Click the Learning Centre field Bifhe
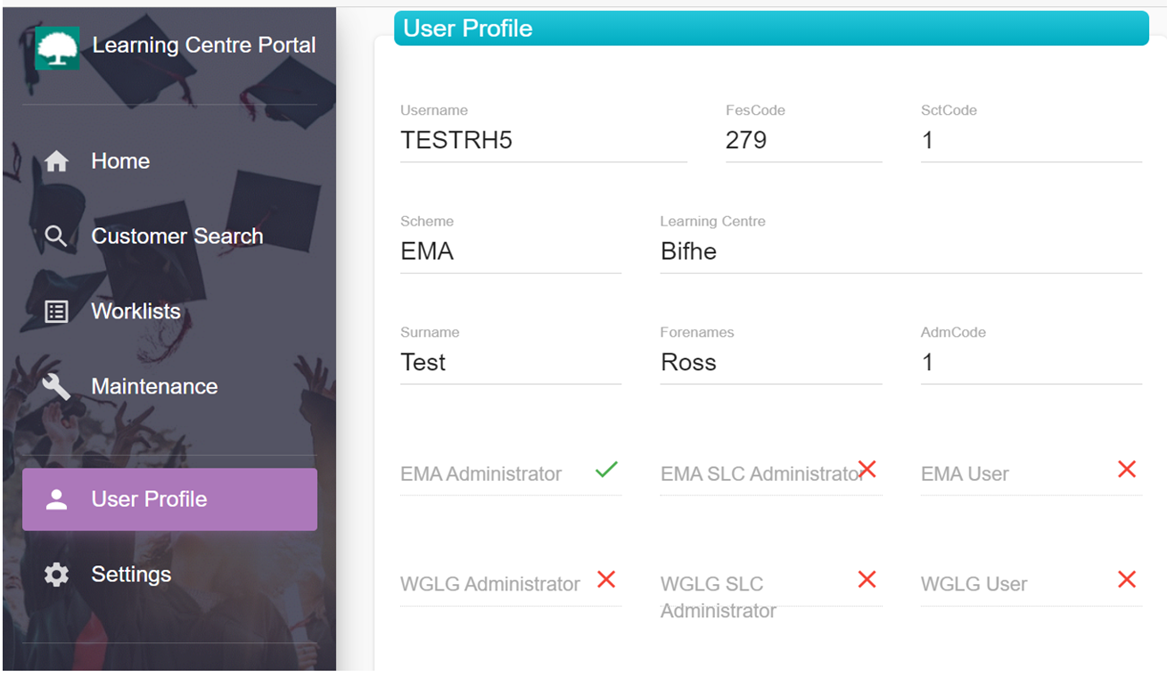Screen dimensions: 1175x677 point(901,251)
